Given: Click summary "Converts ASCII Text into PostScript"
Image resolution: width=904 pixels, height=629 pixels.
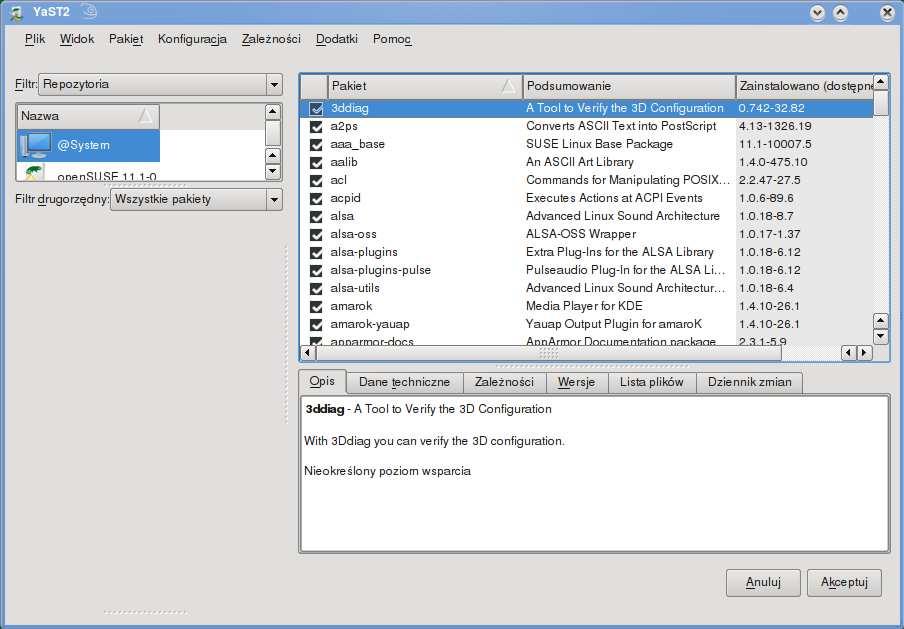Looking at the screenshot, I should click(x=621, y=126).
